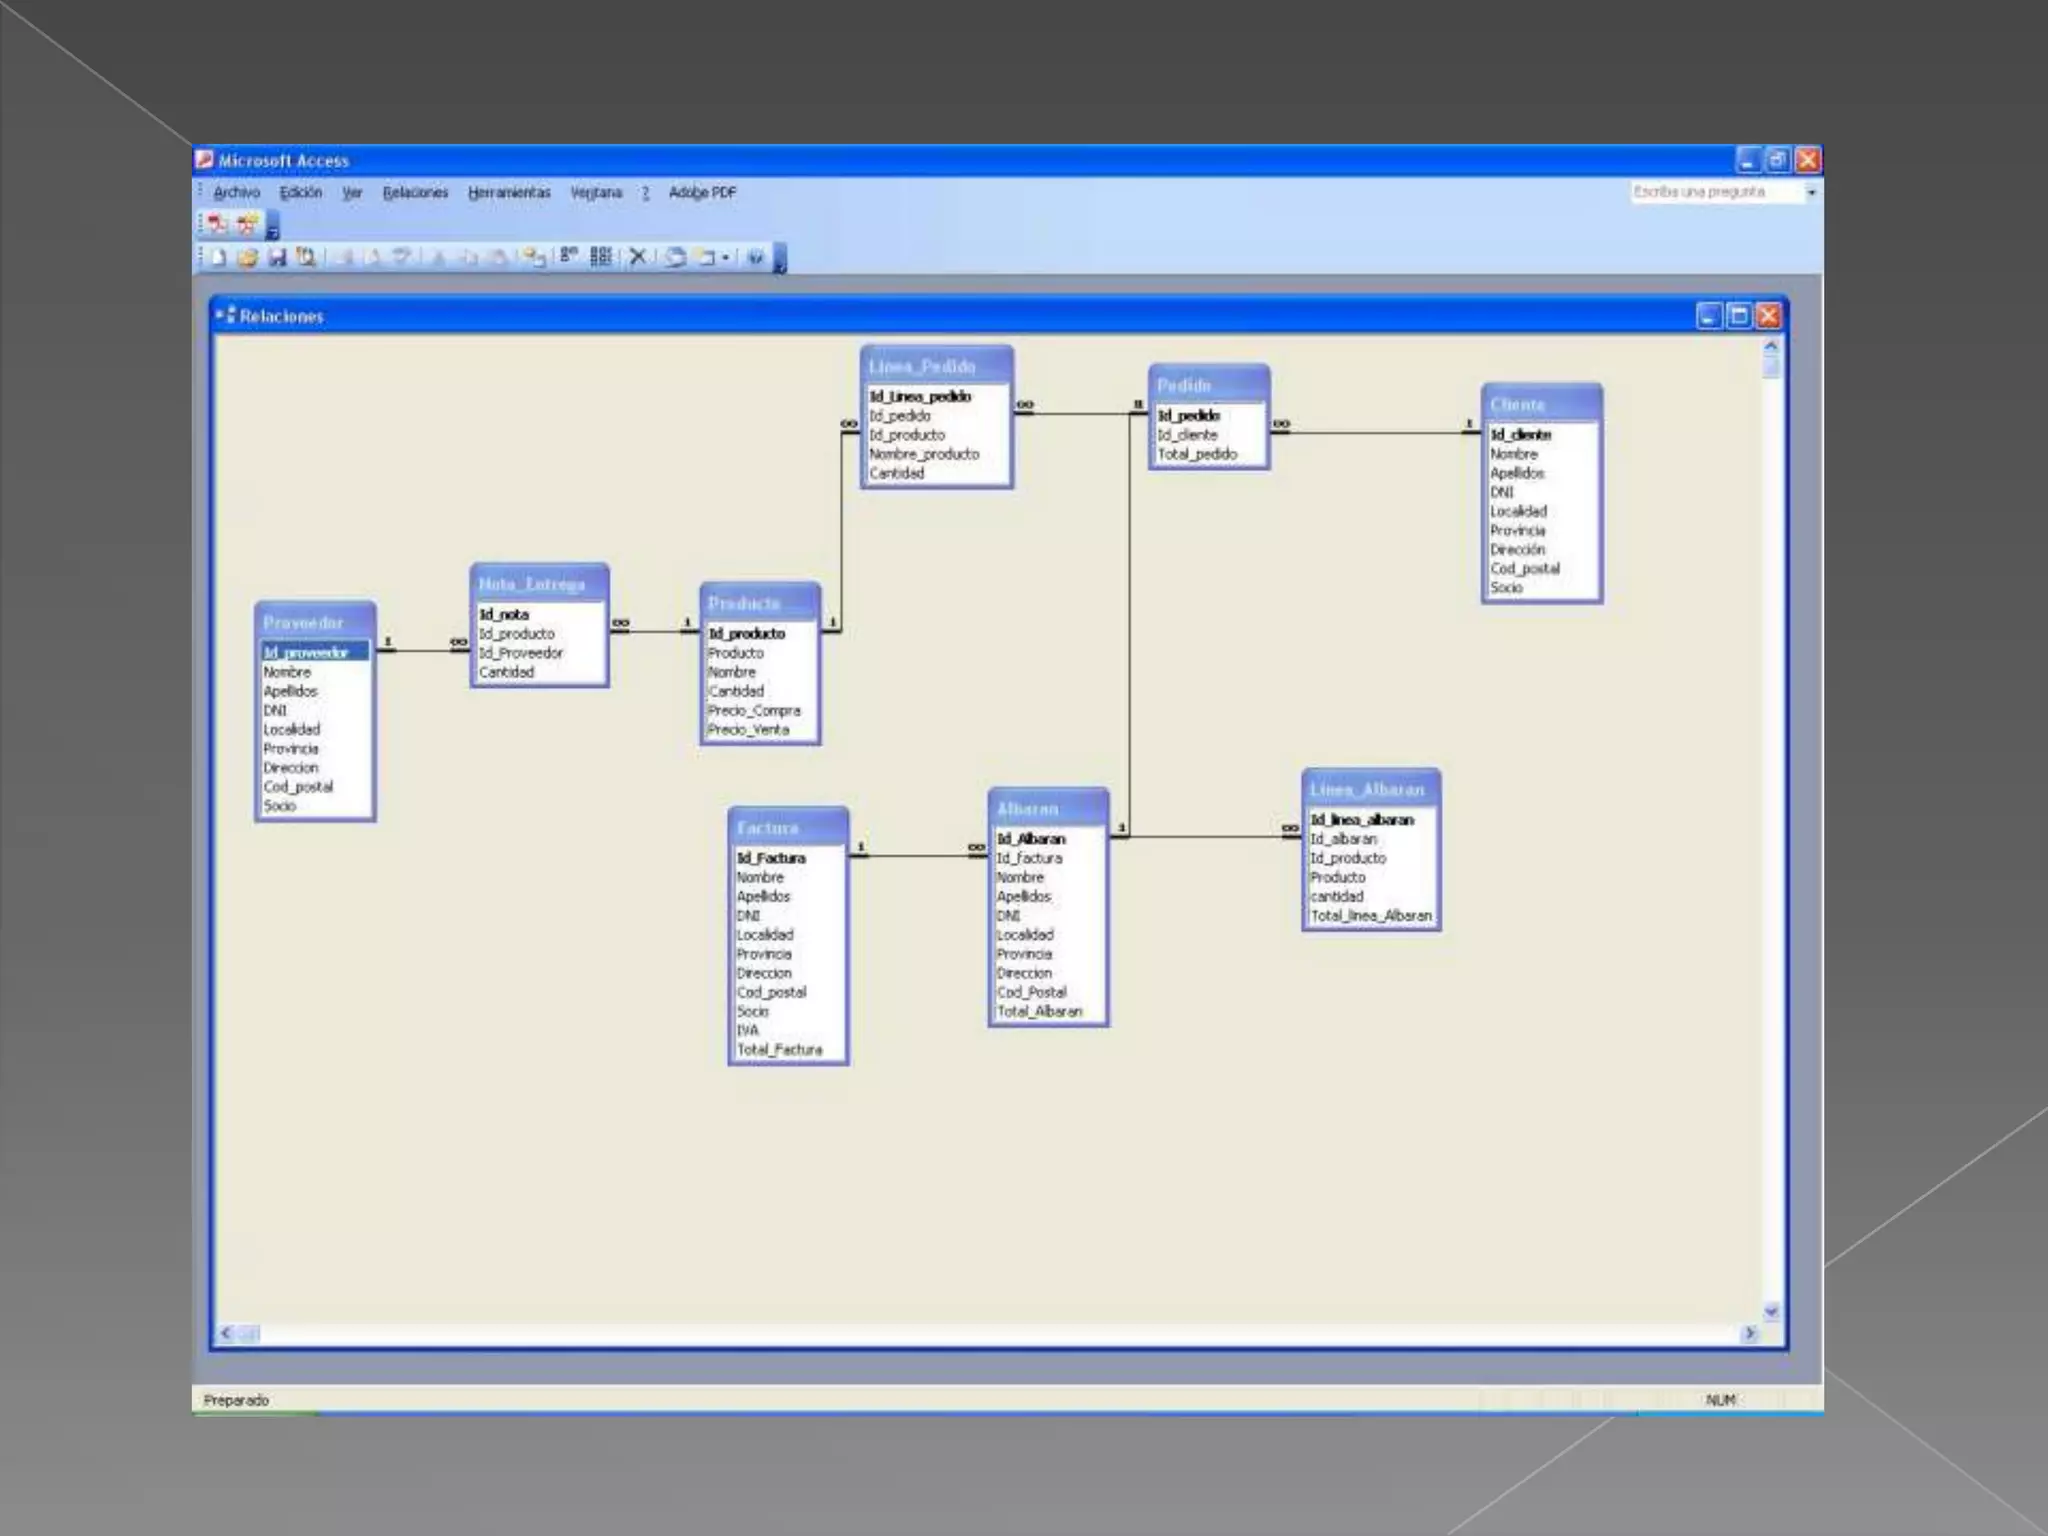The height and width of the screenshot is (1536, 2048).
Task: Select the Cliente table title bar
Action: coord(1541,404)
